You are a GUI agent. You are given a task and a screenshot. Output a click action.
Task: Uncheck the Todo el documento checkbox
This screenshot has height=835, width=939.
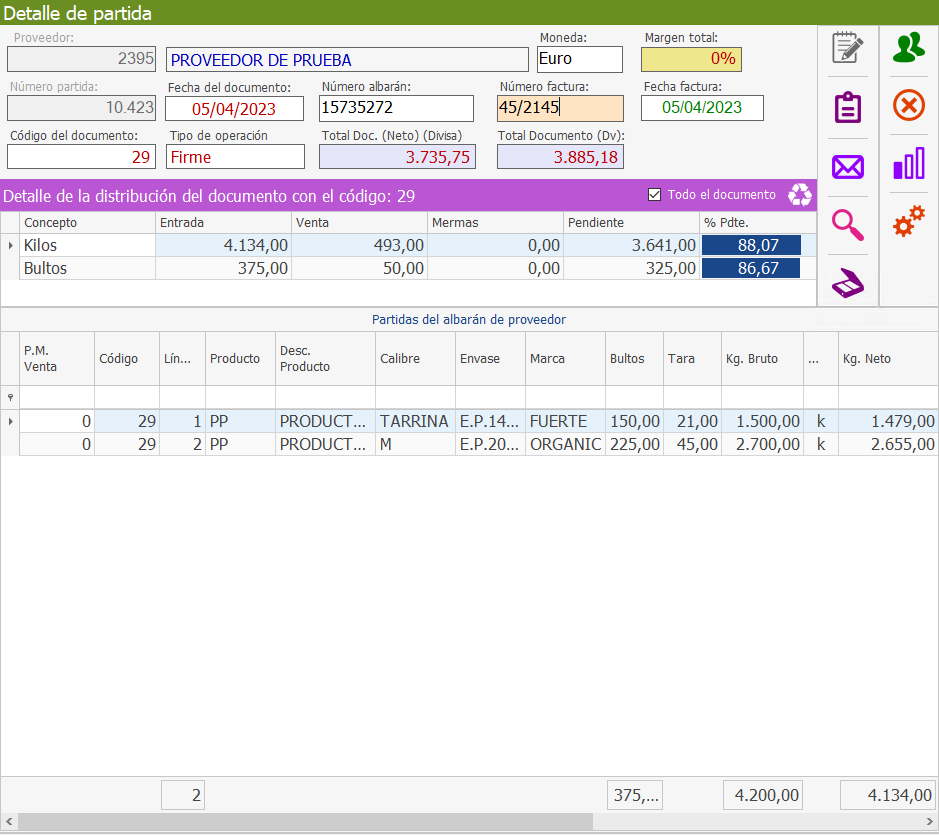[x=655, y=195]
